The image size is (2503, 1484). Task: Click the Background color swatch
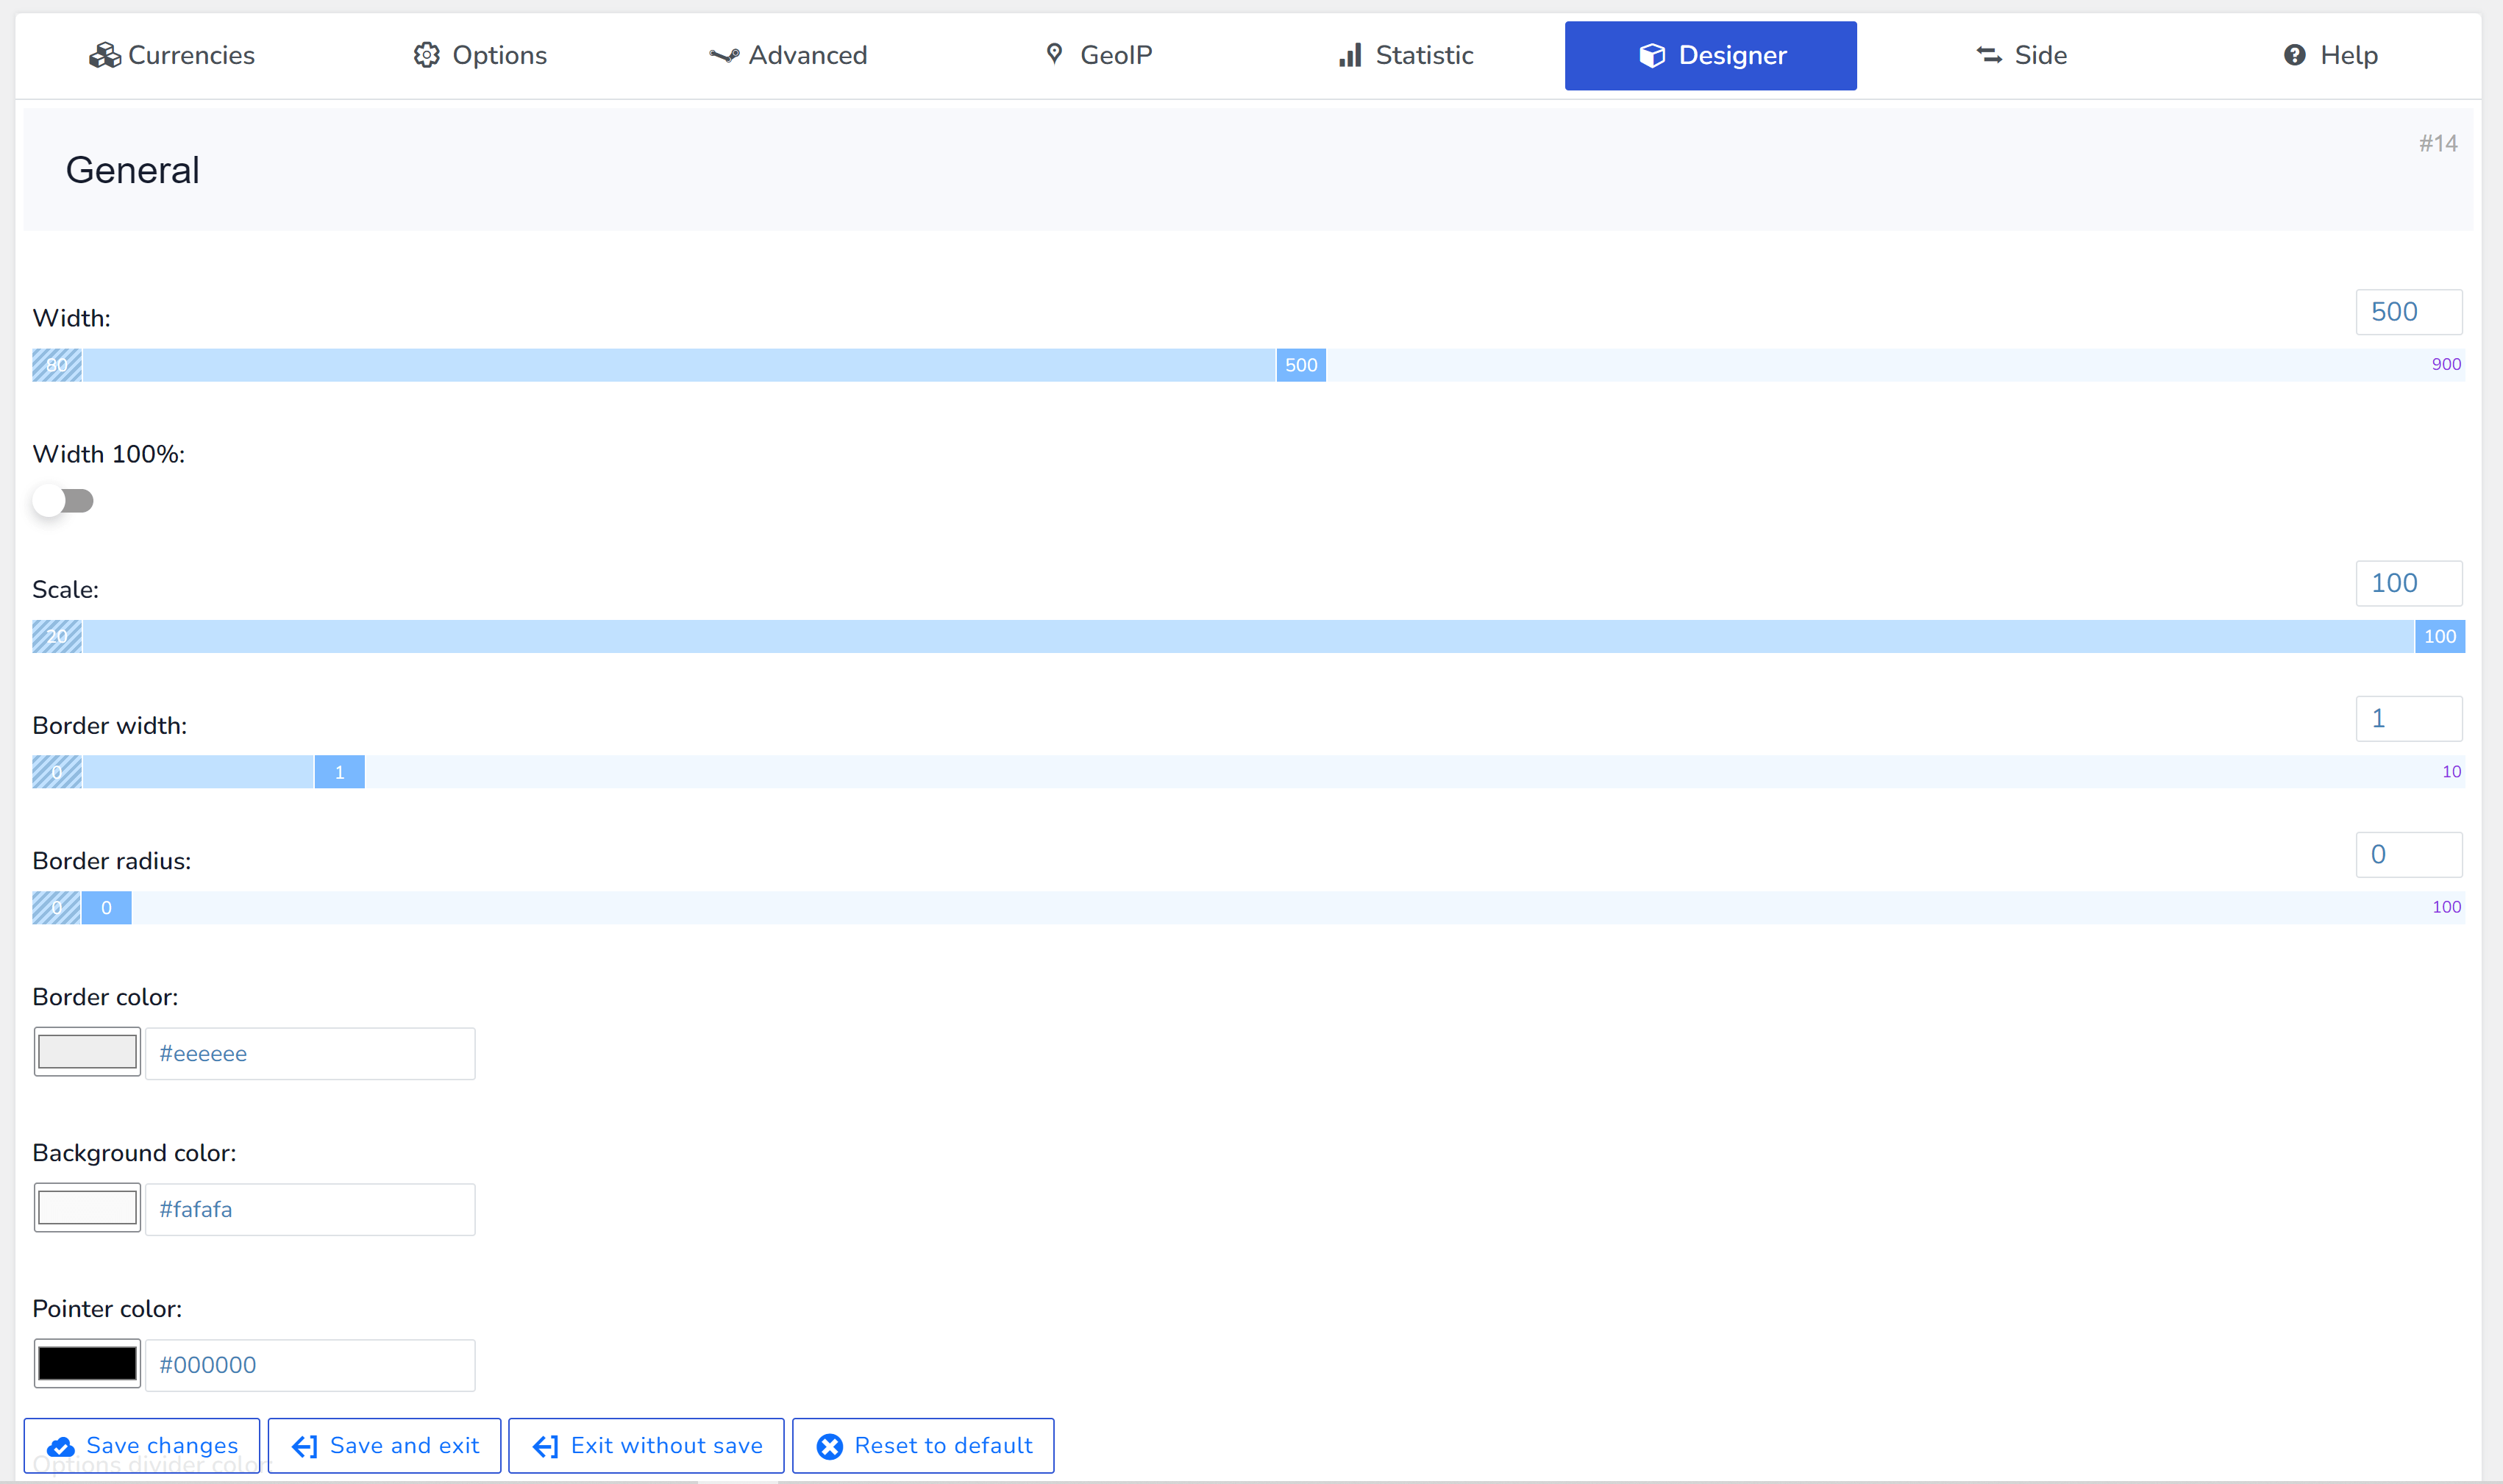(87, 1208)
